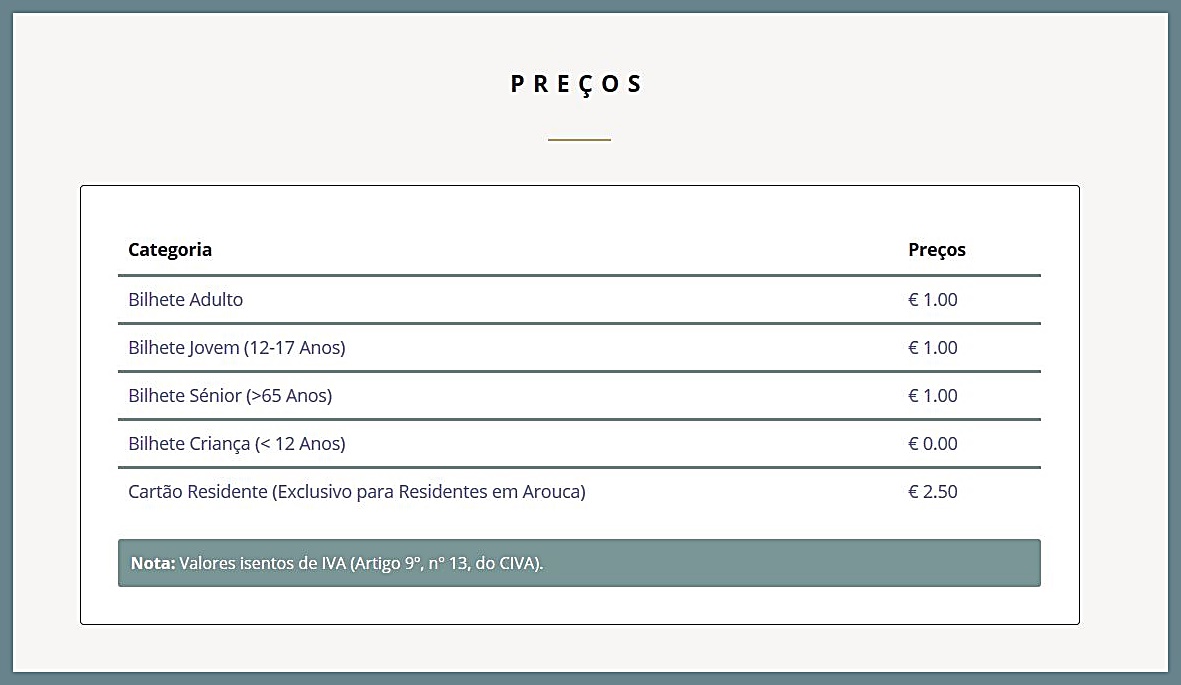The height and width of the screenshot is (685, 1181).
Task: Select "Exclusivo para Residentes em Arouca" text
Action: [430, 492]
